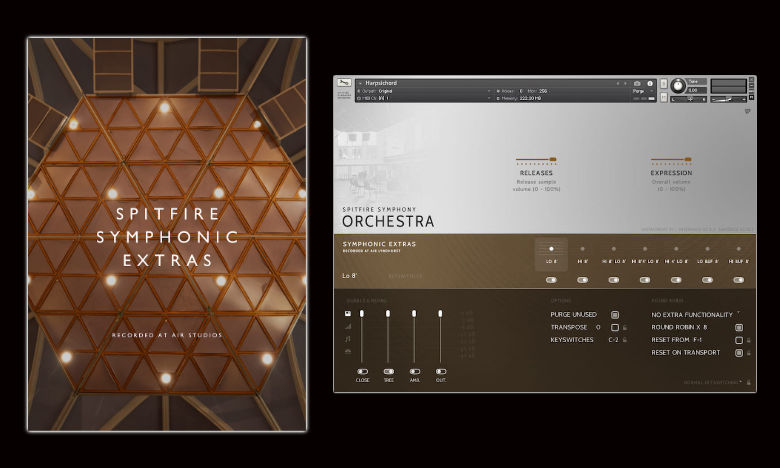Select the Hi 8' Lo 8' combined articulation
Viewport: 780px width, 468px height.
coord(614,255)
